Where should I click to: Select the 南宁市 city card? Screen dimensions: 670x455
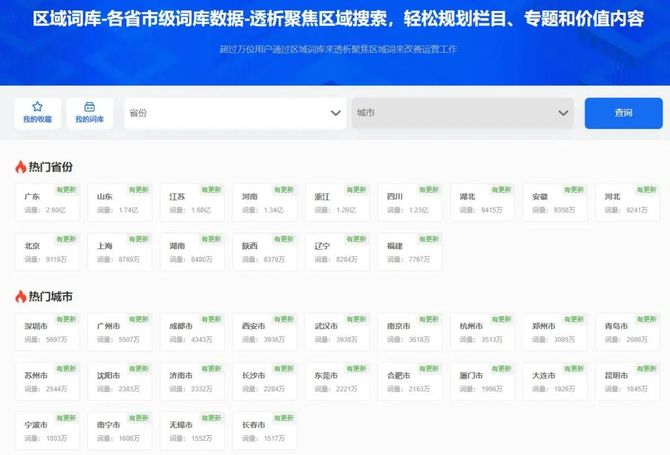click(x=120, y=431)
